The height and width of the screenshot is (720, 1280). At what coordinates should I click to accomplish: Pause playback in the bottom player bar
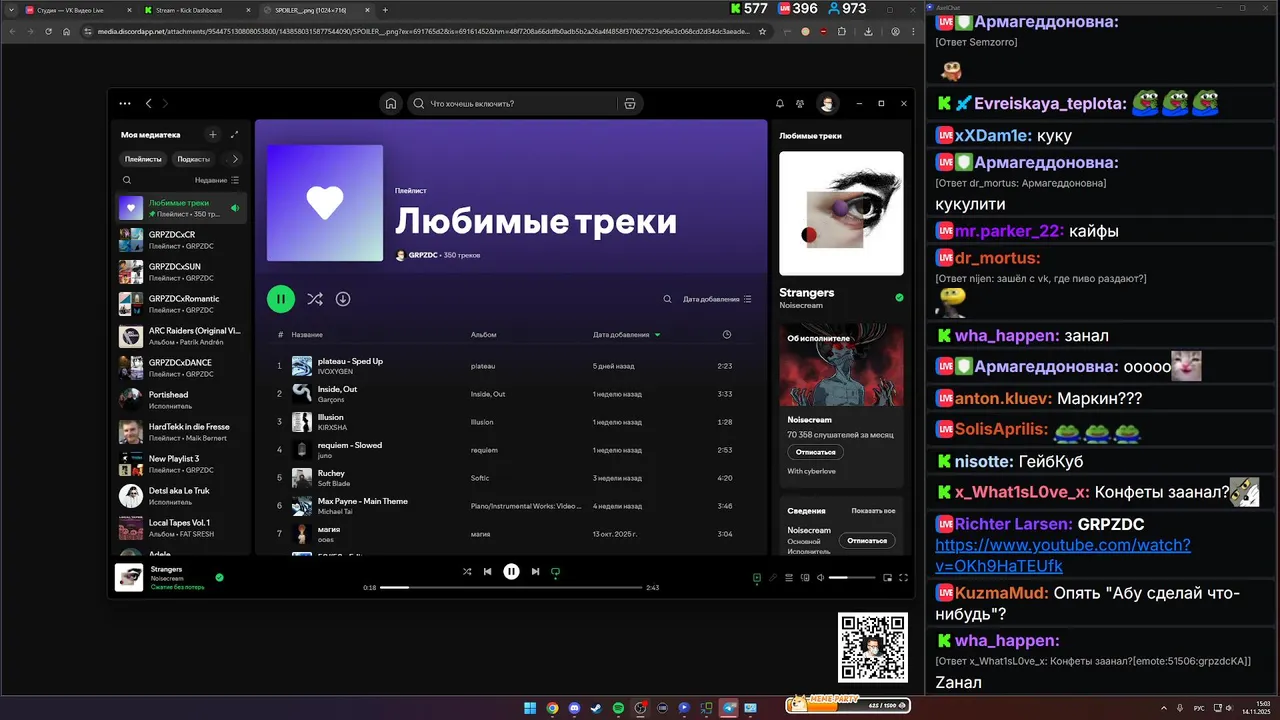[x=511, y=571]
